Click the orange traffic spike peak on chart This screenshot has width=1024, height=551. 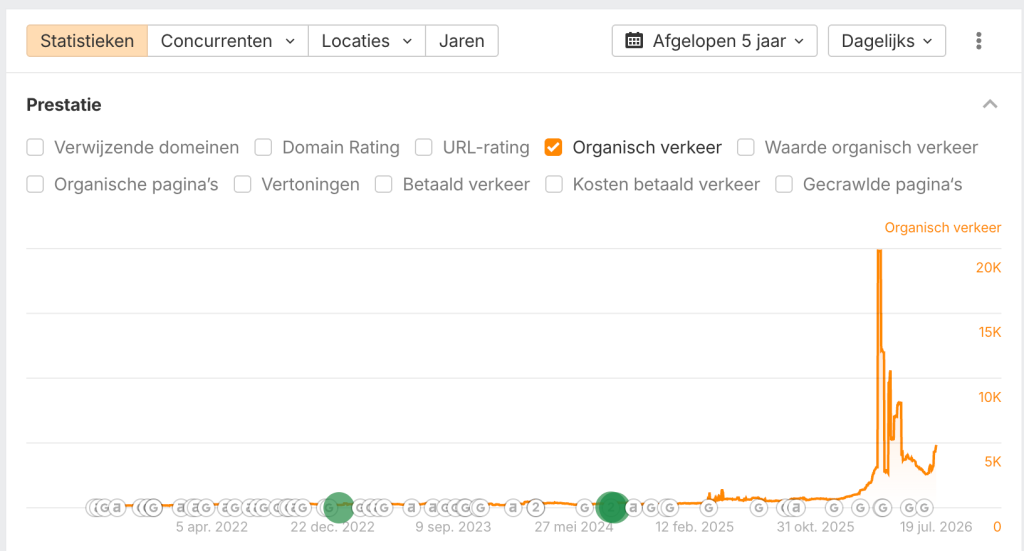(x=880, y=252)
